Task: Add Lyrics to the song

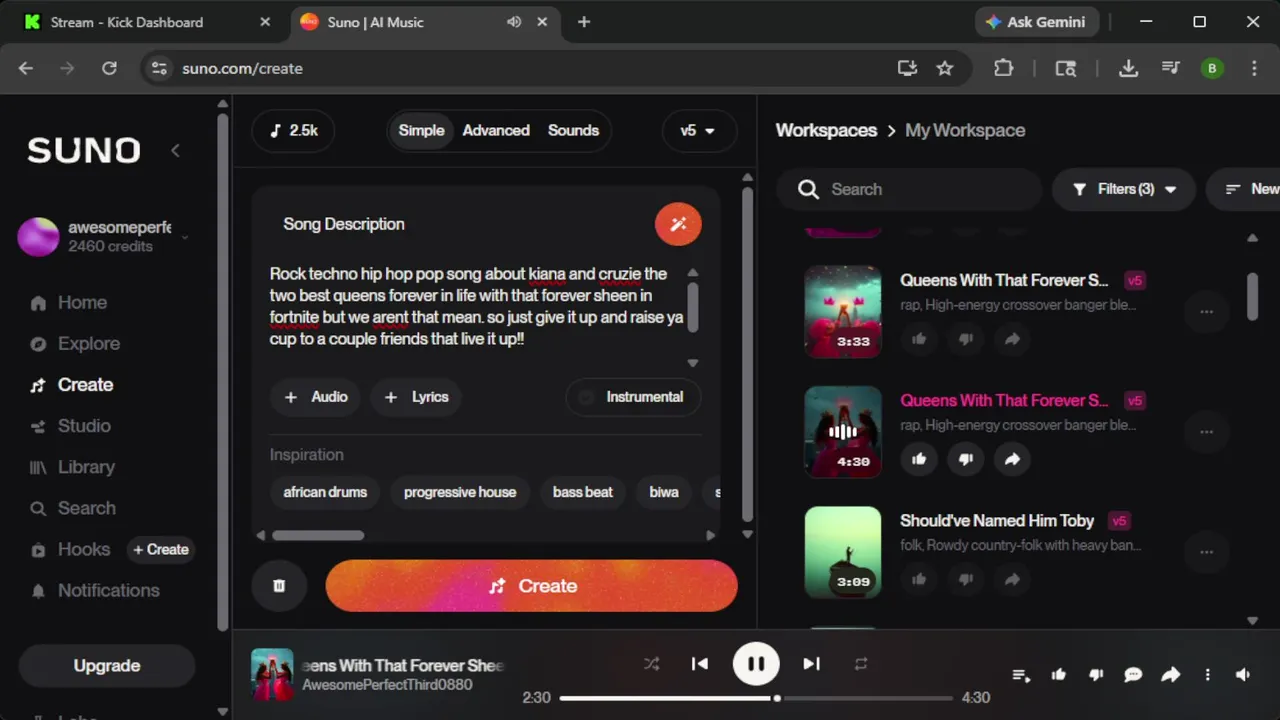Action: (416, 397)
